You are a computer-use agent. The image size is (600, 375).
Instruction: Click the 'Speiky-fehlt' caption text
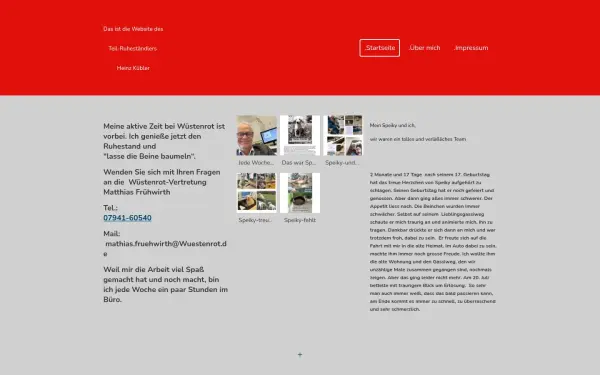point(300,220)
